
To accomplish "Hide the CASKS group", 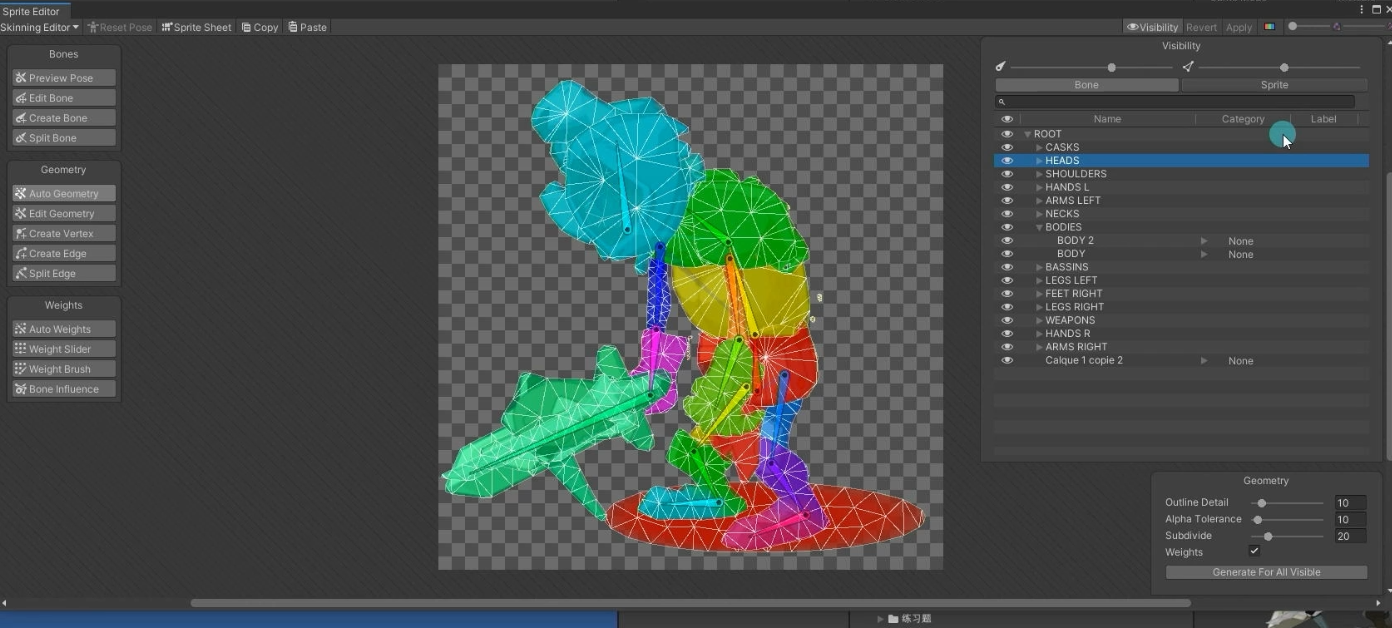I will 1007,147.
